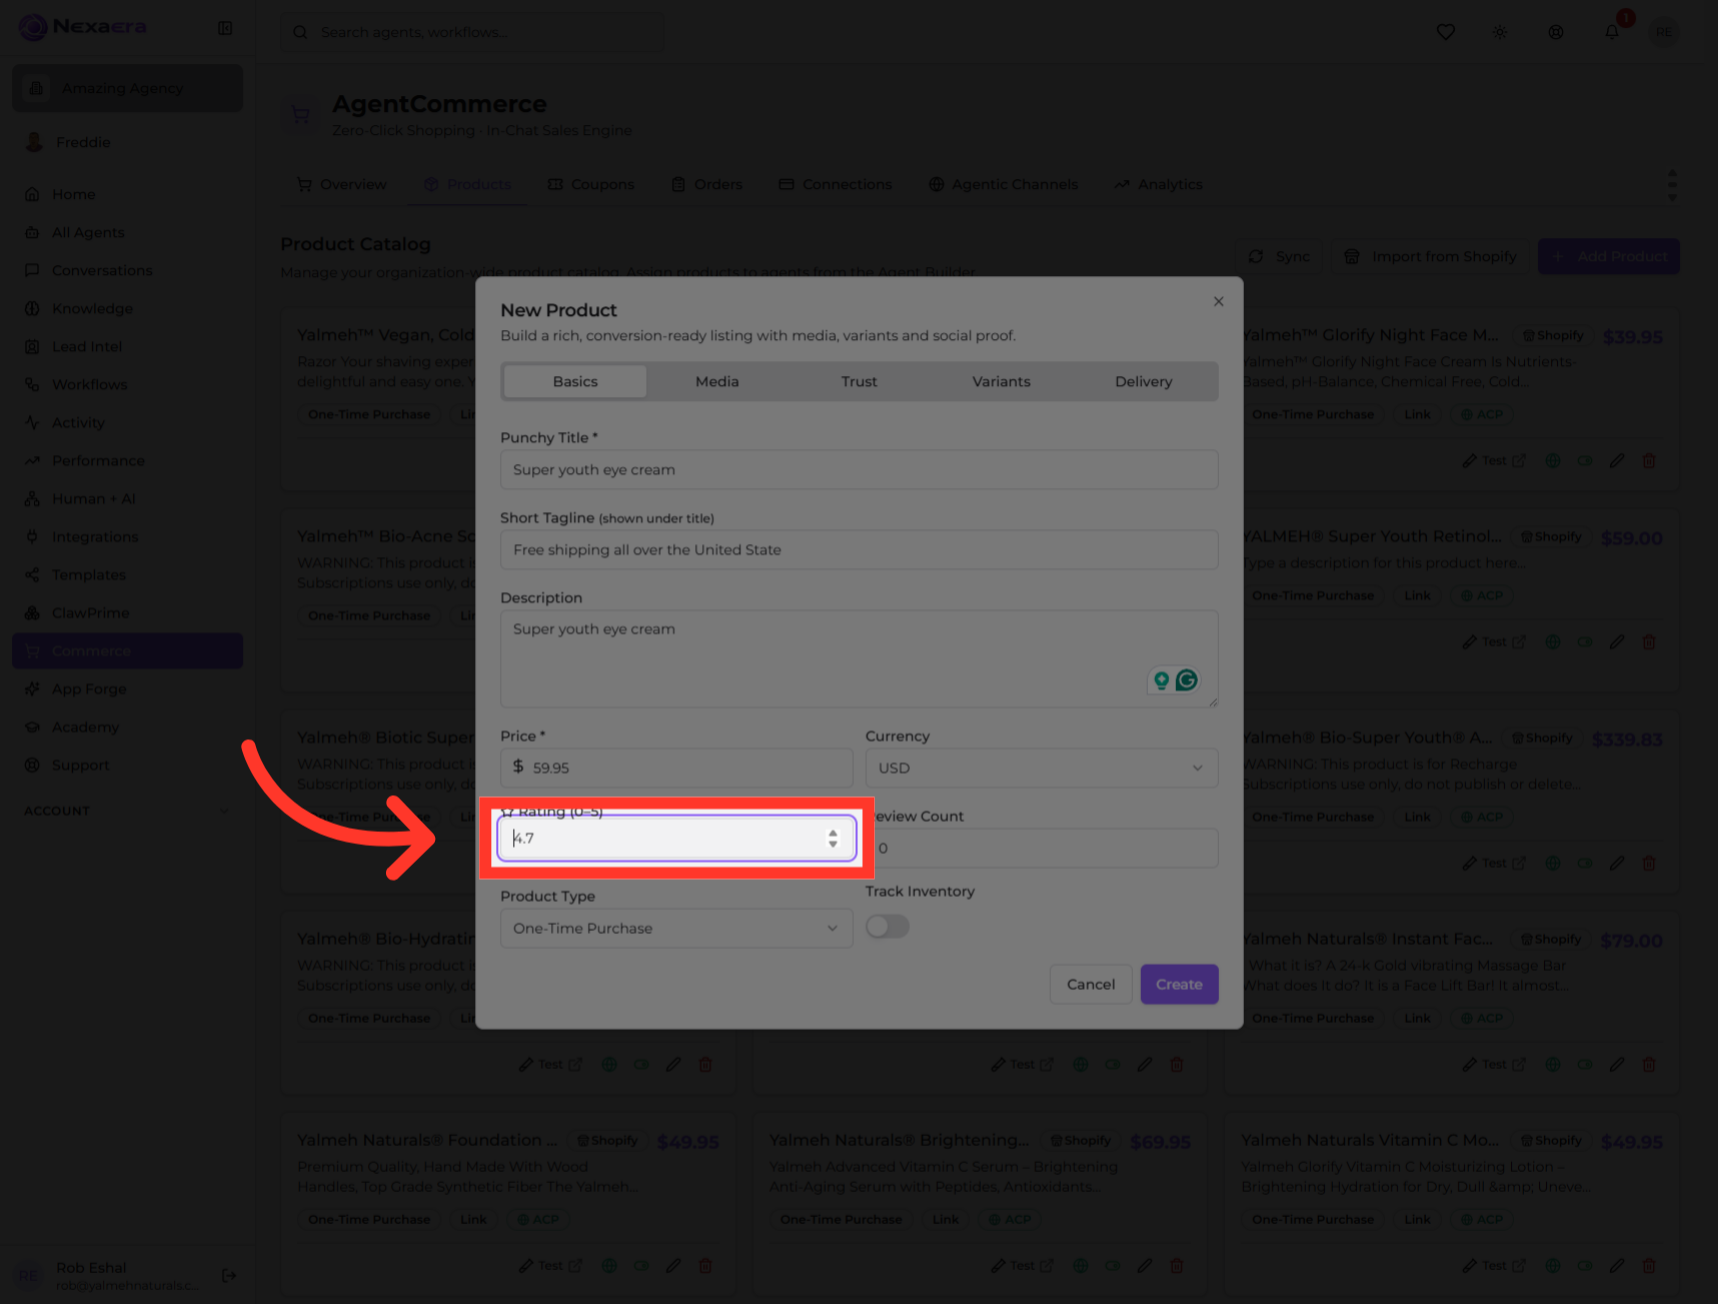Open Integrations in the sidebar
Screen dimensions: 1718x1304
(127, 536)
